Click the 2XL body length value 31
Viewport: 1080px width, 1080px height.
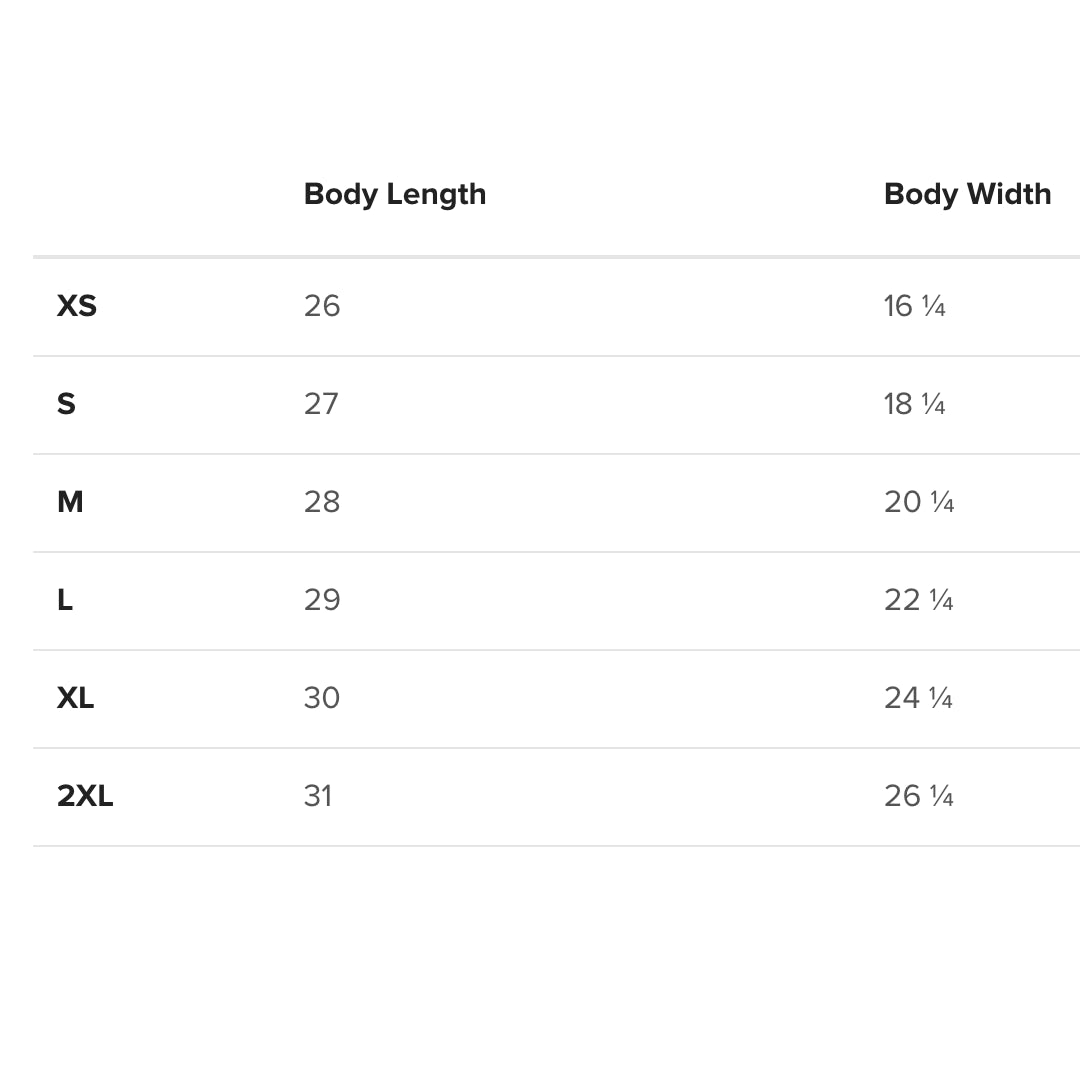(318, 796)
